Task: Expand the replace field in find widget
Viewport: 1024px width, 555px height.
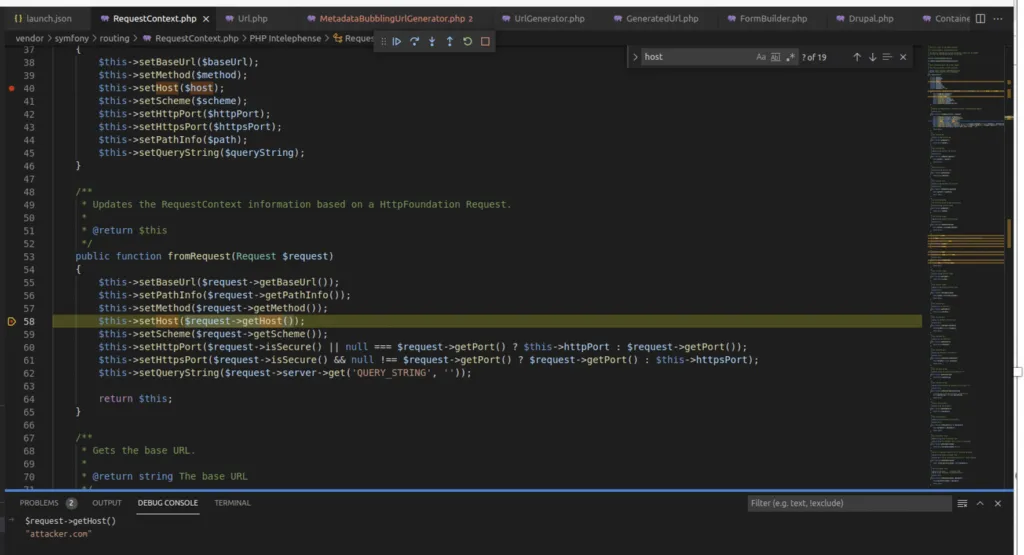Action: (x=635, y=57)
